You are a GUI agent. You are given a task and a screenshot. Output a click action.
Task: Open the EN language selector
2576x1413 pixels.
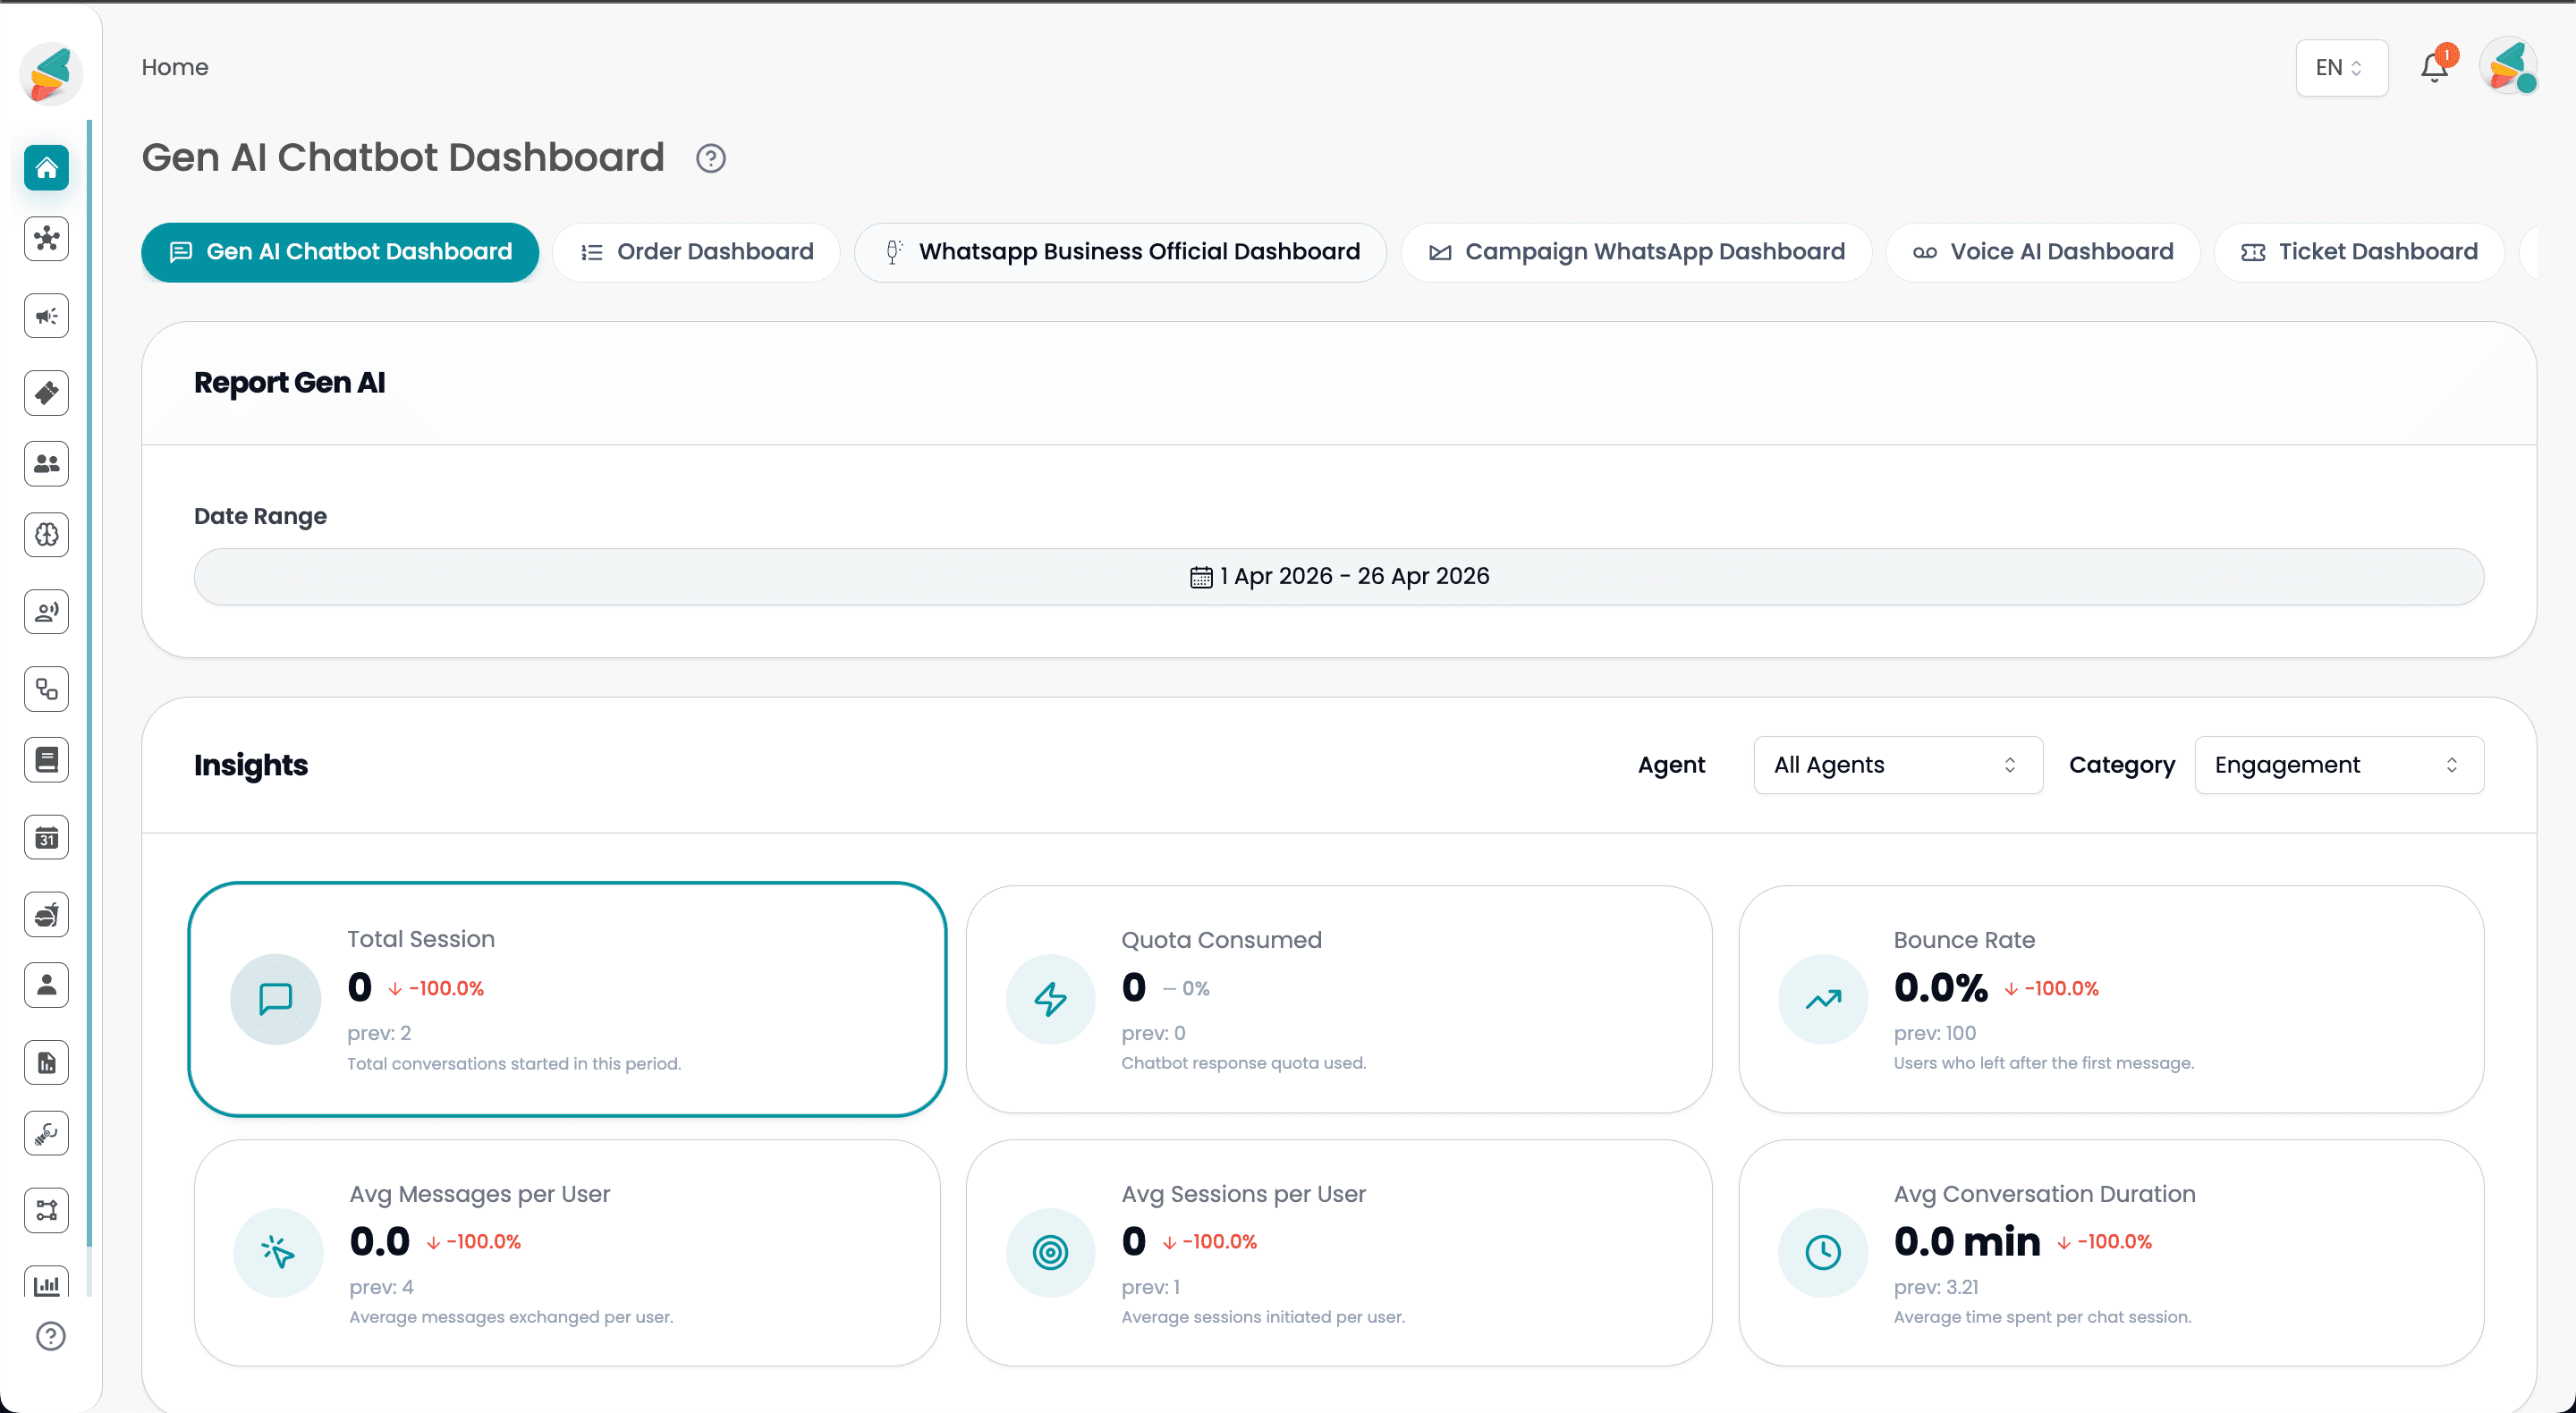(x=2341, y=67)
